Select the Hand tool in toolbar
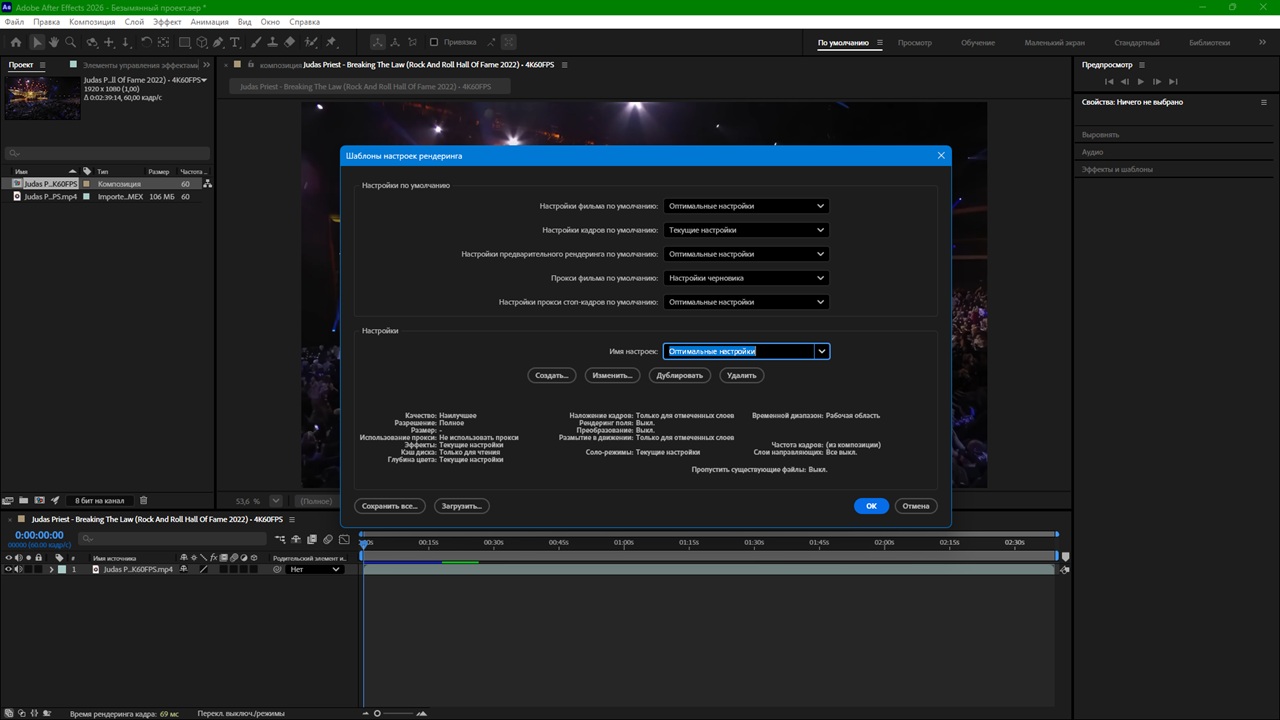 [54, 43]
